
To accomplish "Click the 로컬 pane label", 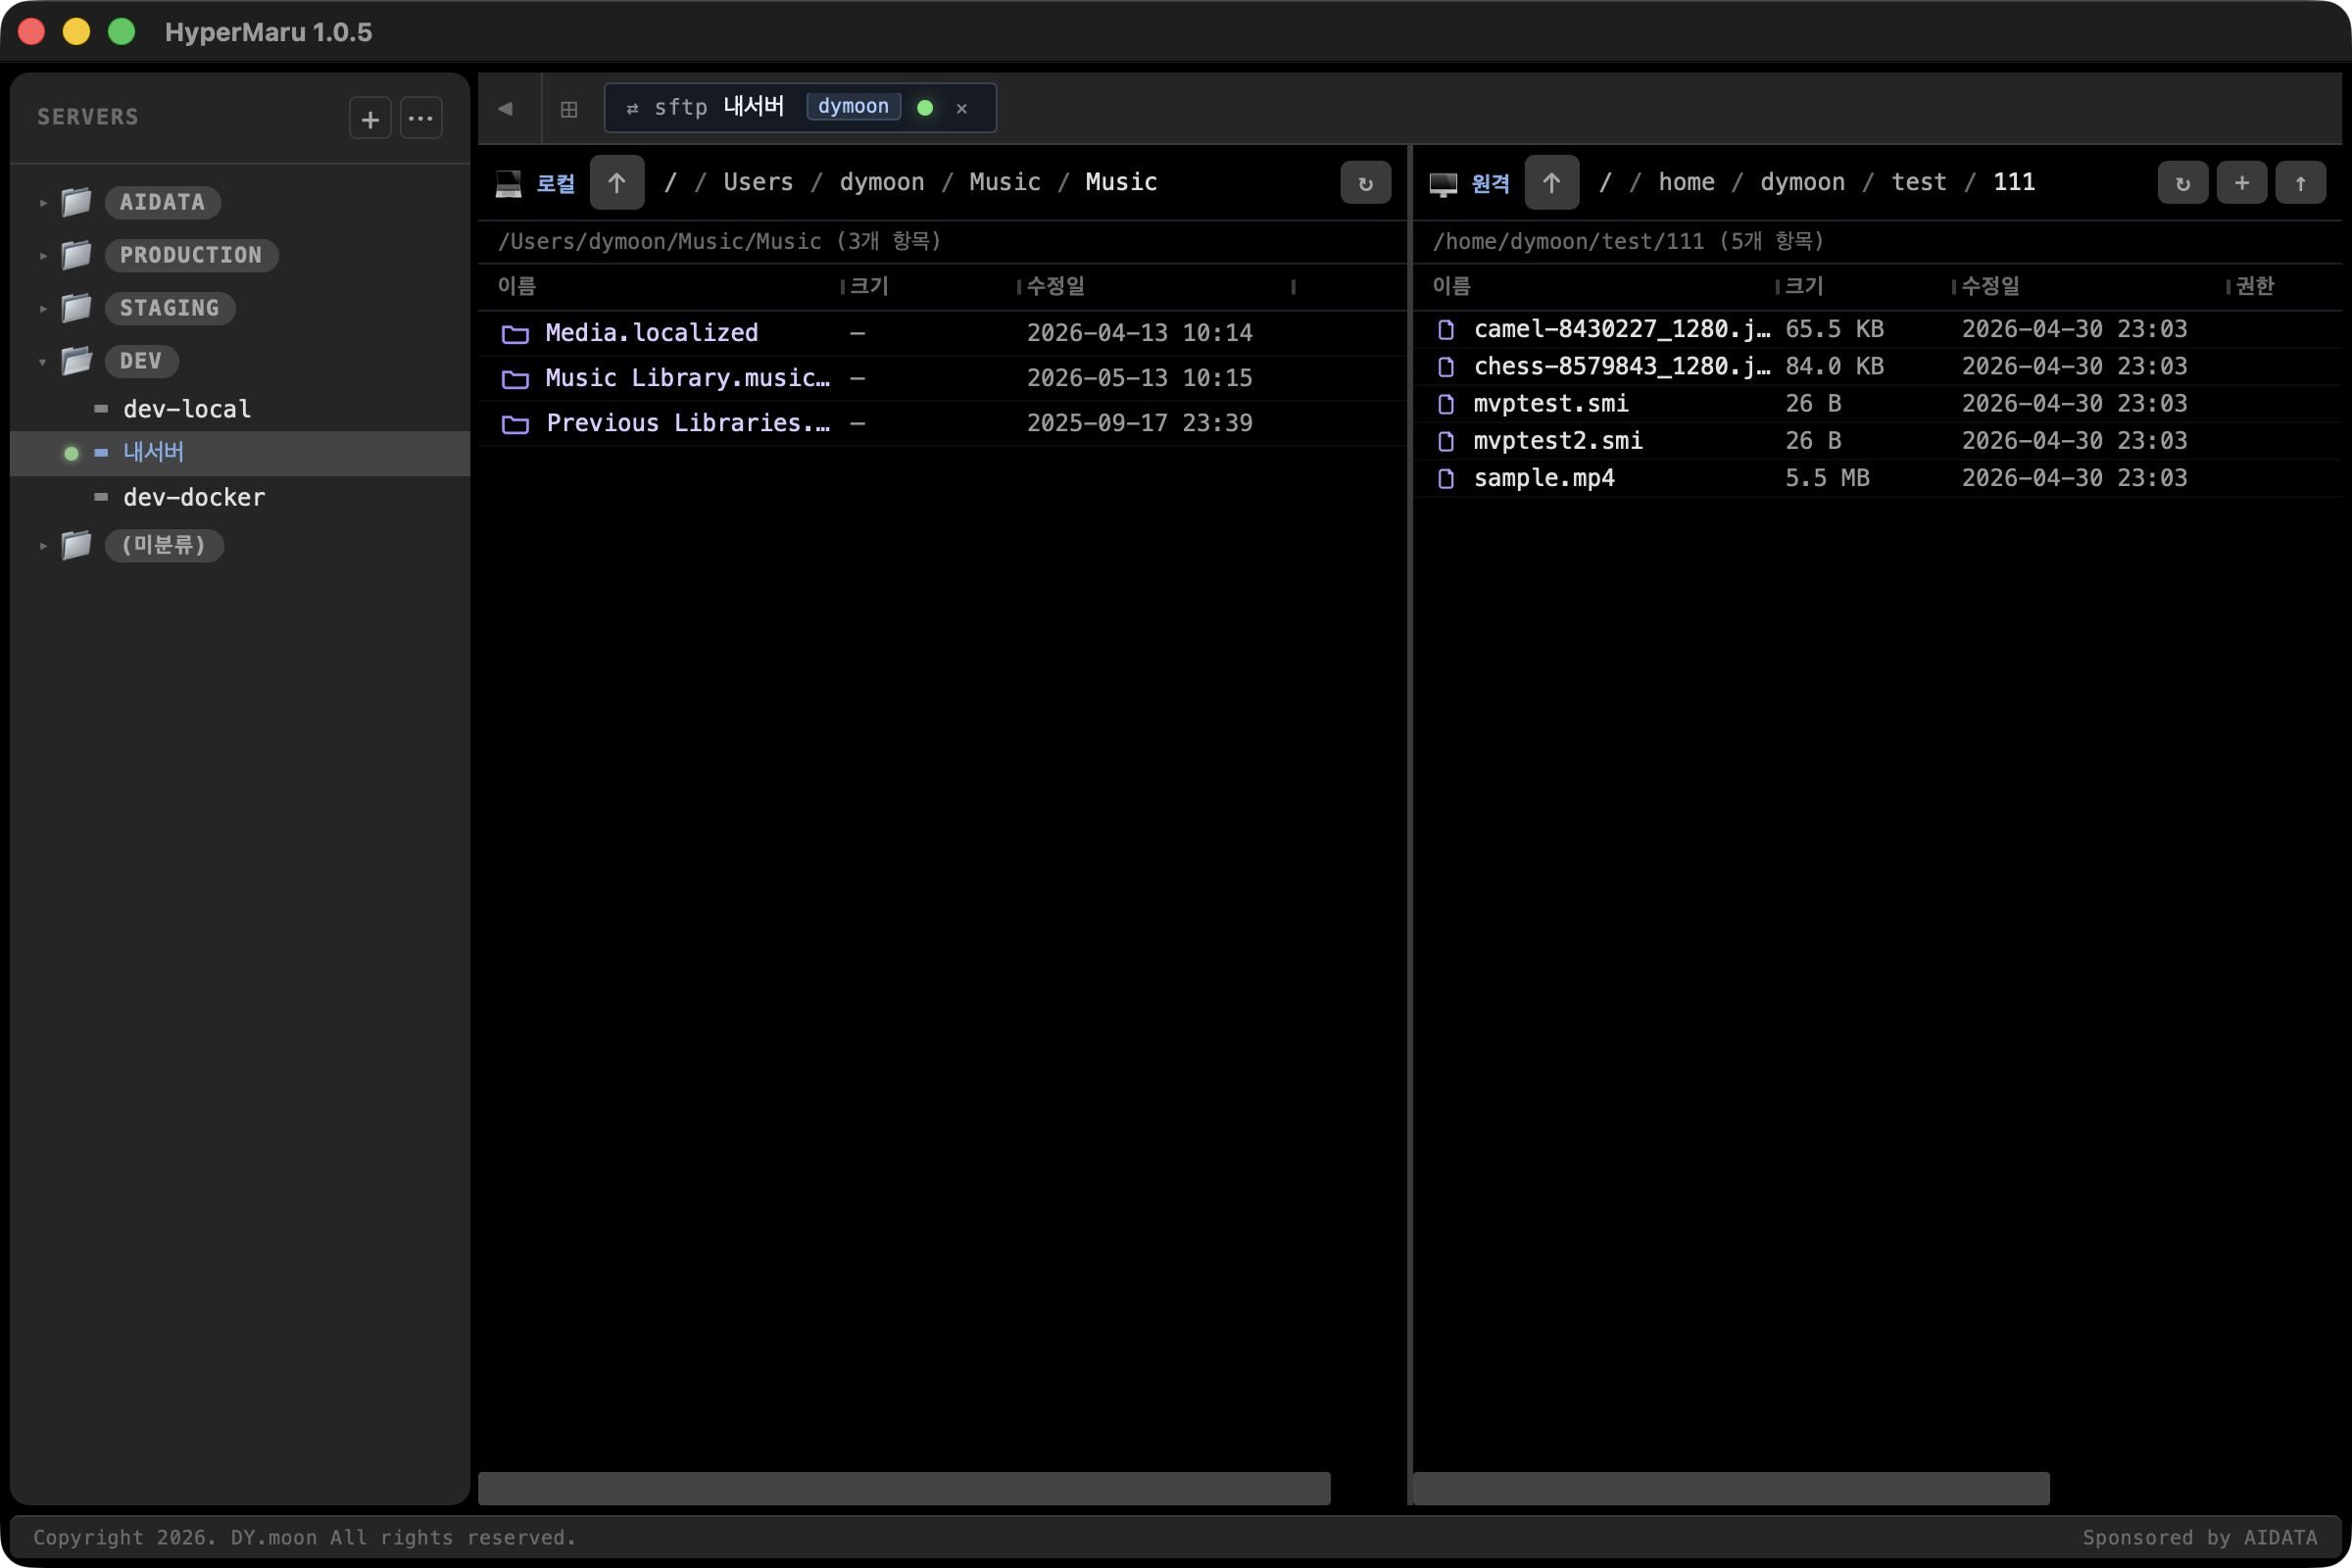I will (556, 184).
